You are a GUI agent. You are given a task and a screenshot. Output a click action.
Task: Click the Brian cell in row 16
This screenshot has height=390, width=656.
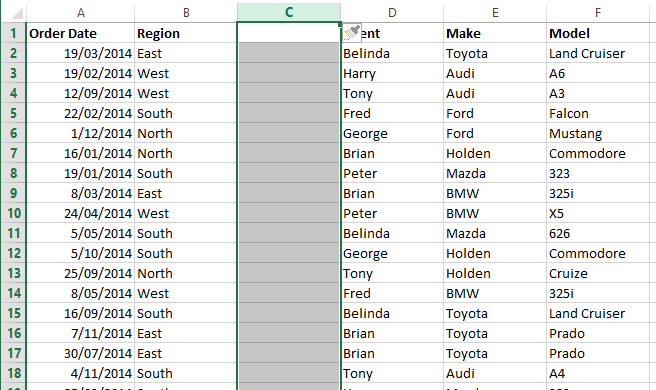(392, 333)
